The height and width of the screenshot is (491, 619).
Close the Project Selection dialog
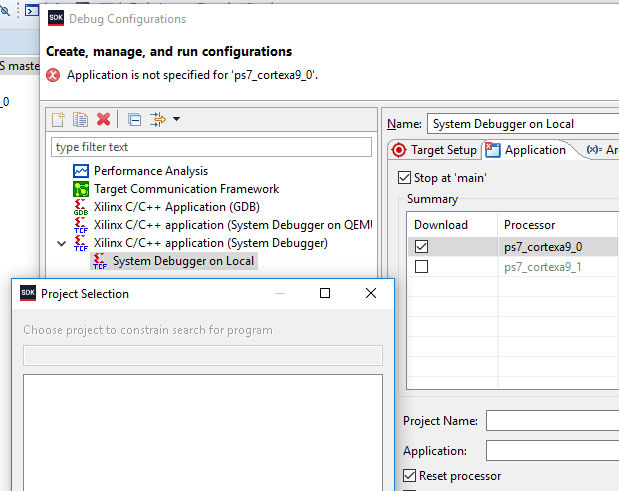[371, 293]
